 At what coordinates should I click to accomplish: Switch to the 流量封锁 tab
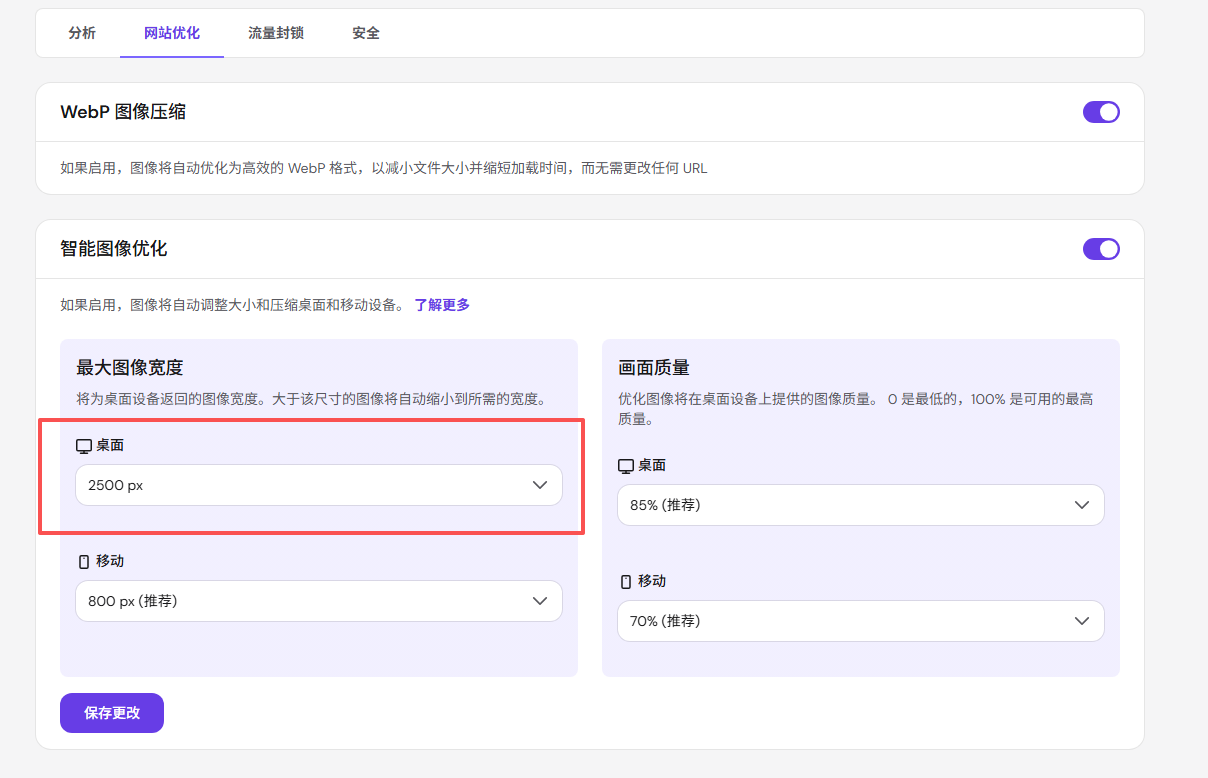(276, 33)
